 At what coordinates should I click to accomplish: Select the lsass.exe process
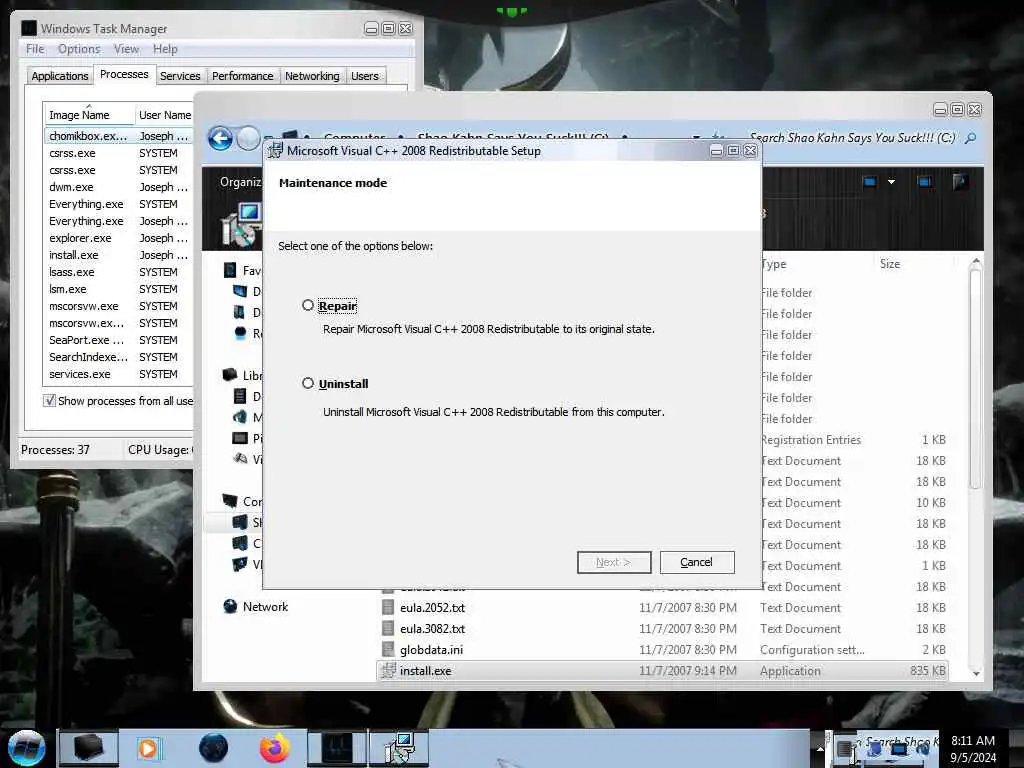[x=119, y=272]
